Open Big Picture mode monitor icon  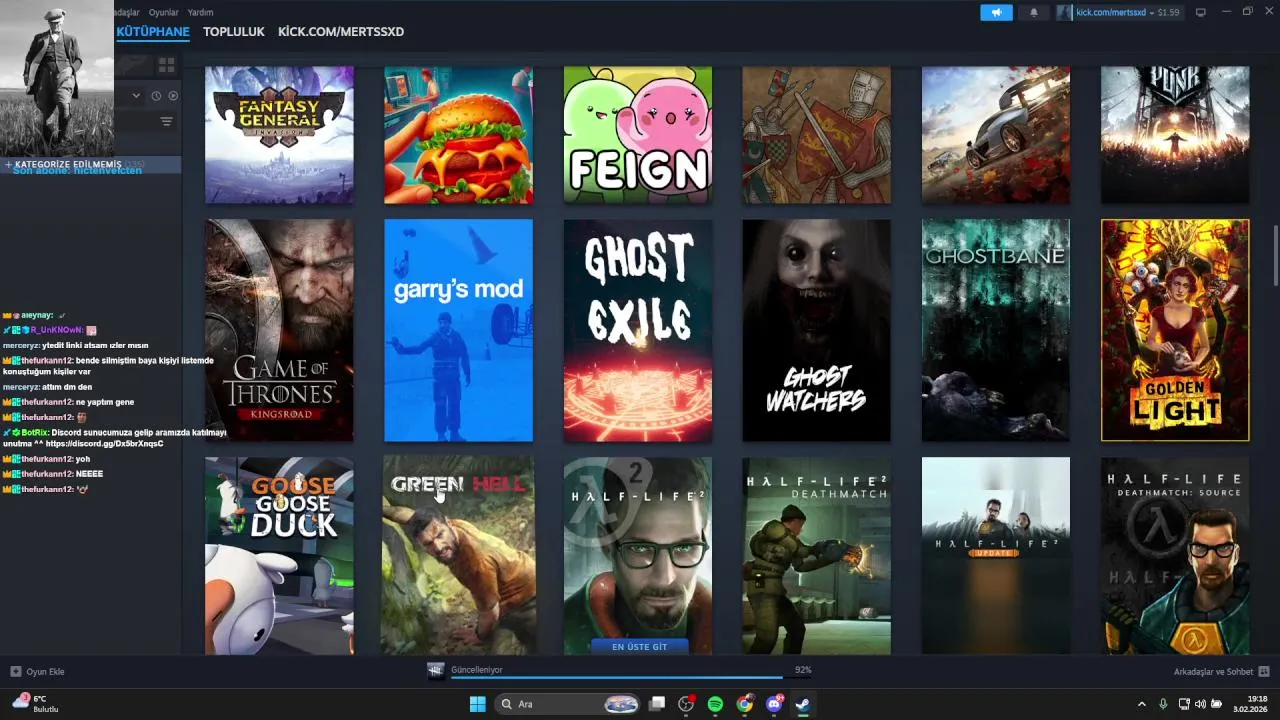tap(1201, 12)
